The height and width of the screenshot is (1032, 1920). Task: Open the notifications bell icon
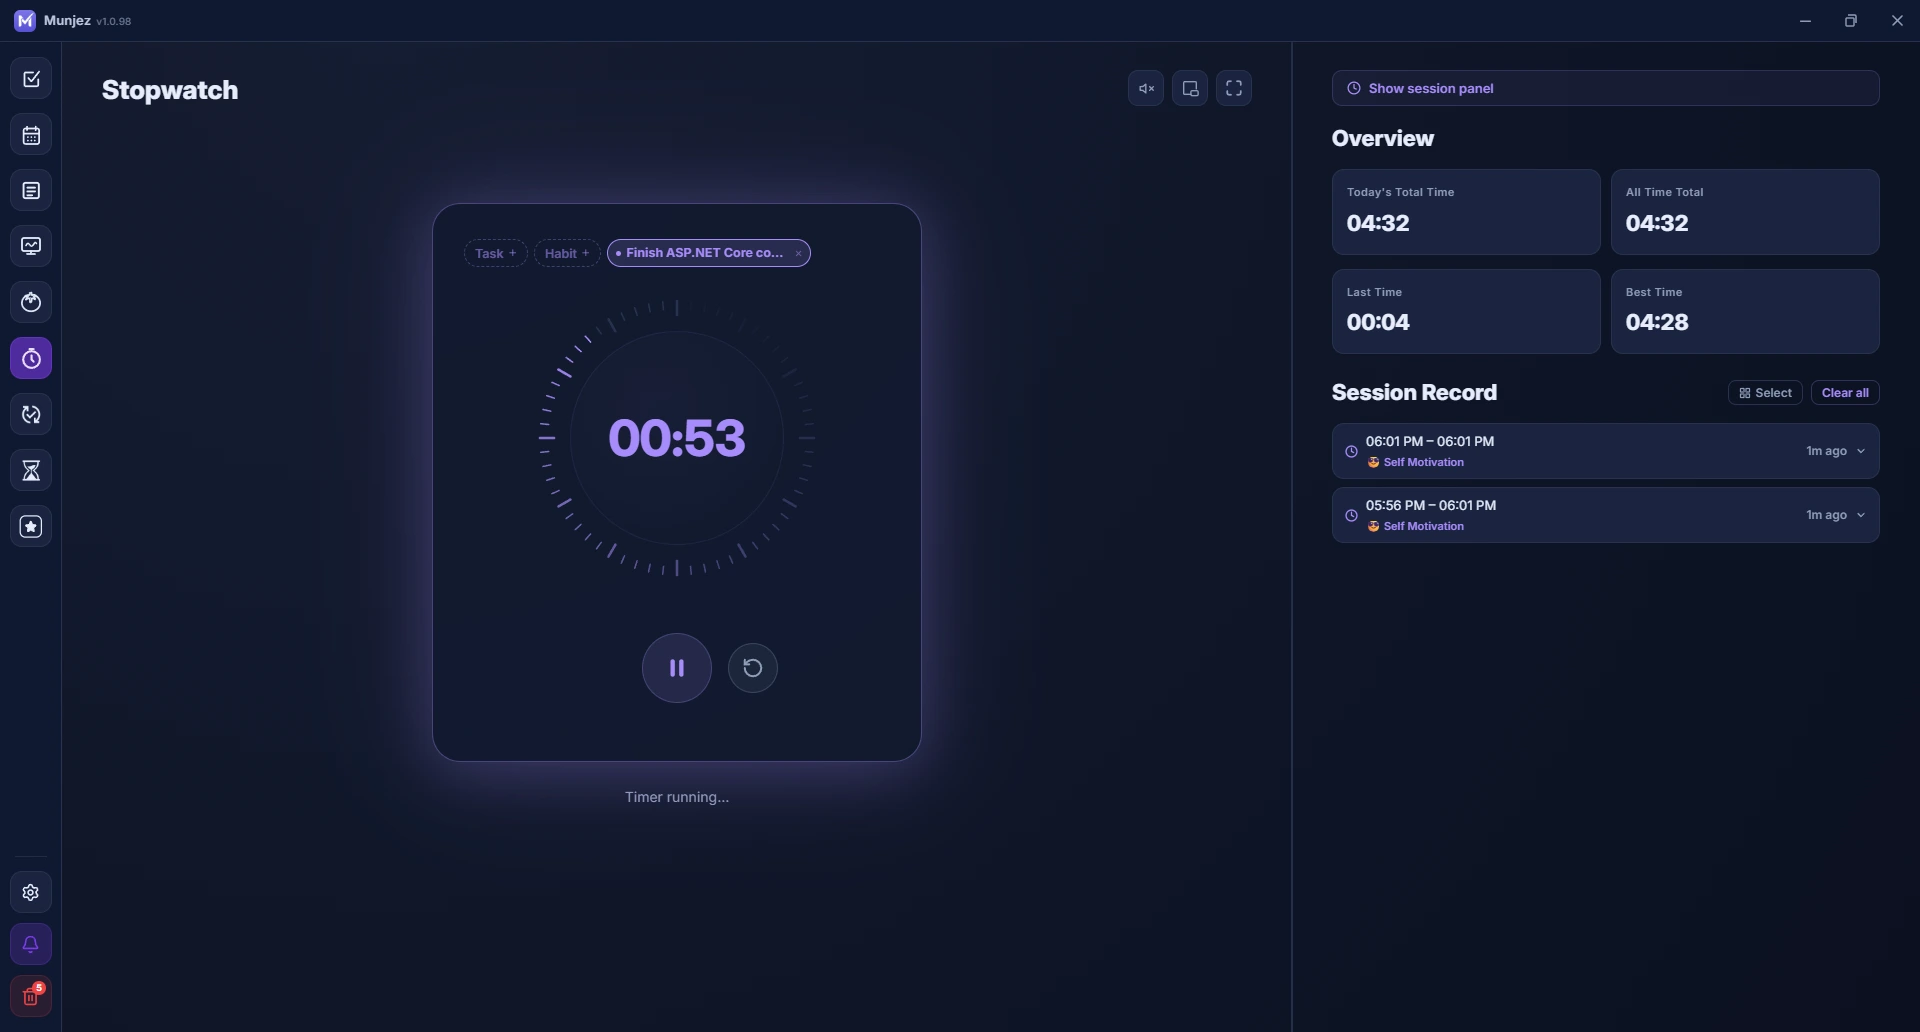click(x=31, y=944)
